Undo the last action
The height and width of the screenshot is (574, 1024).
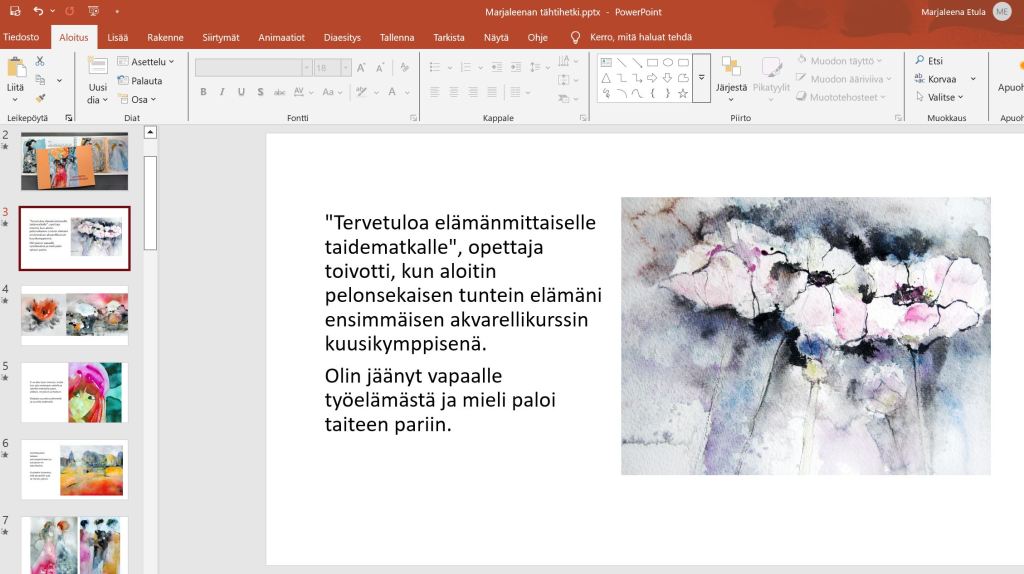click(x=38, y=11)
